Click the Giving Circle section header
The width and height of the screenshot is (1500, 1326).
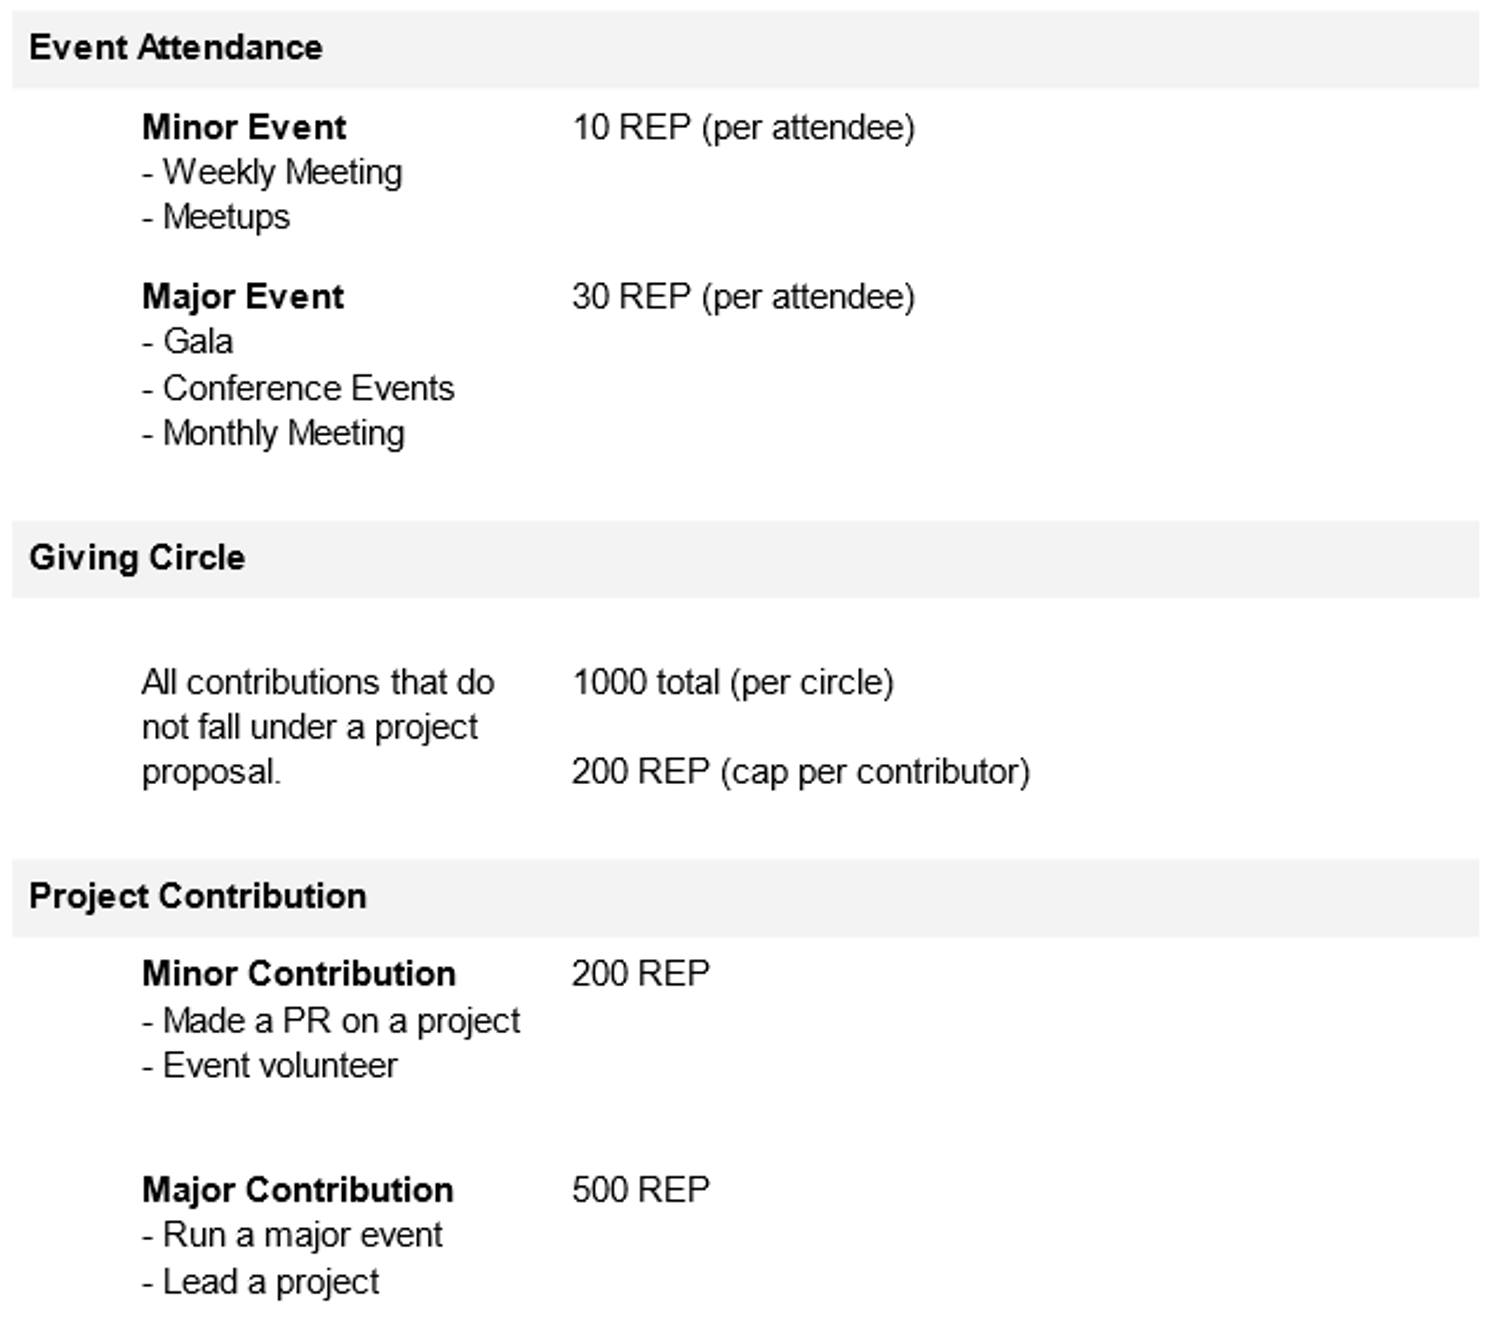[137, 557]
